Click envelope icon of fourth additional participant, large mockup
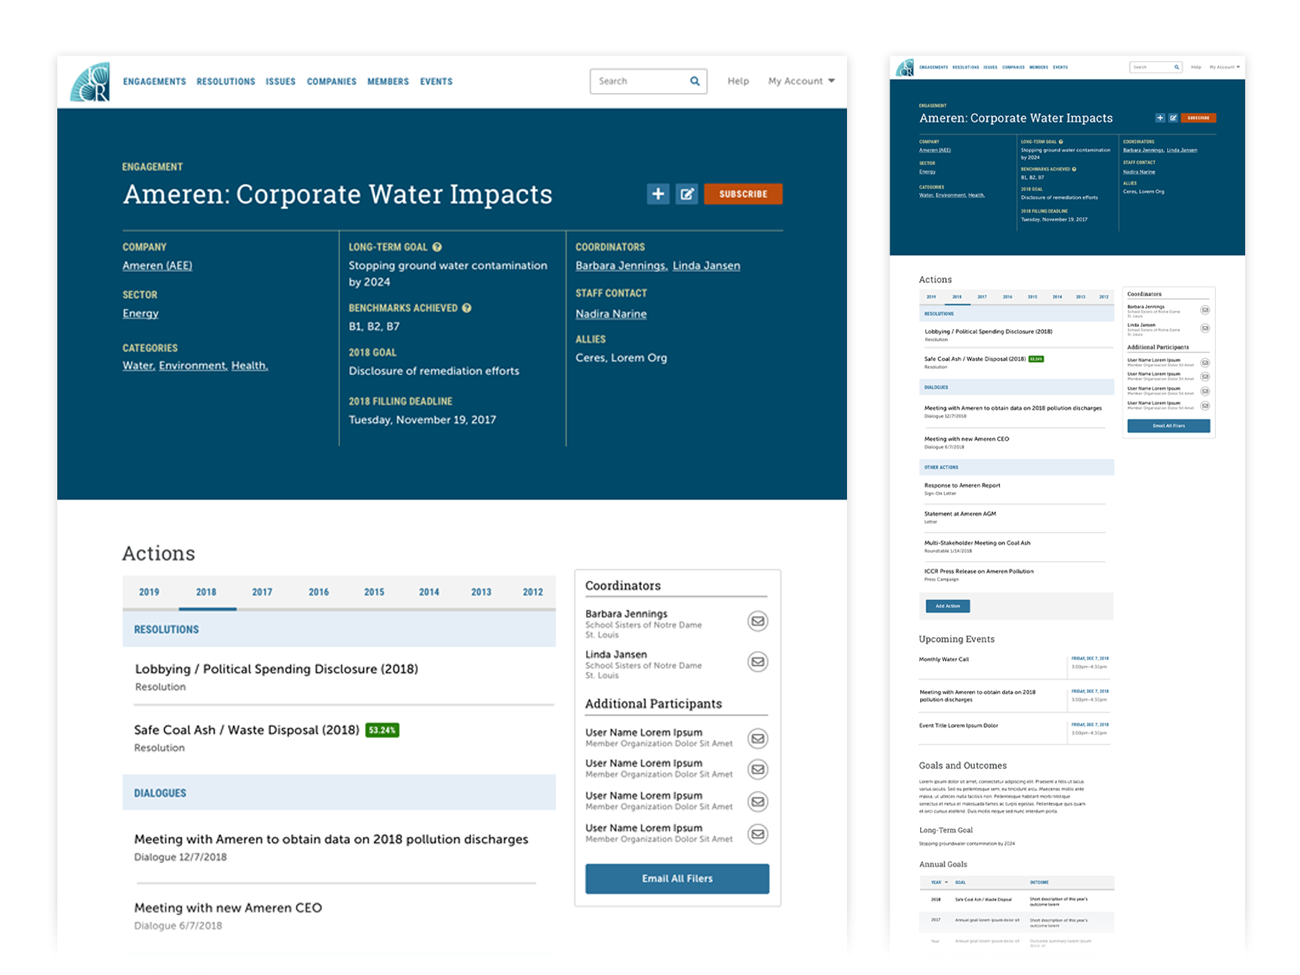Screen dimensions: 1300x975 pos(758,834)
